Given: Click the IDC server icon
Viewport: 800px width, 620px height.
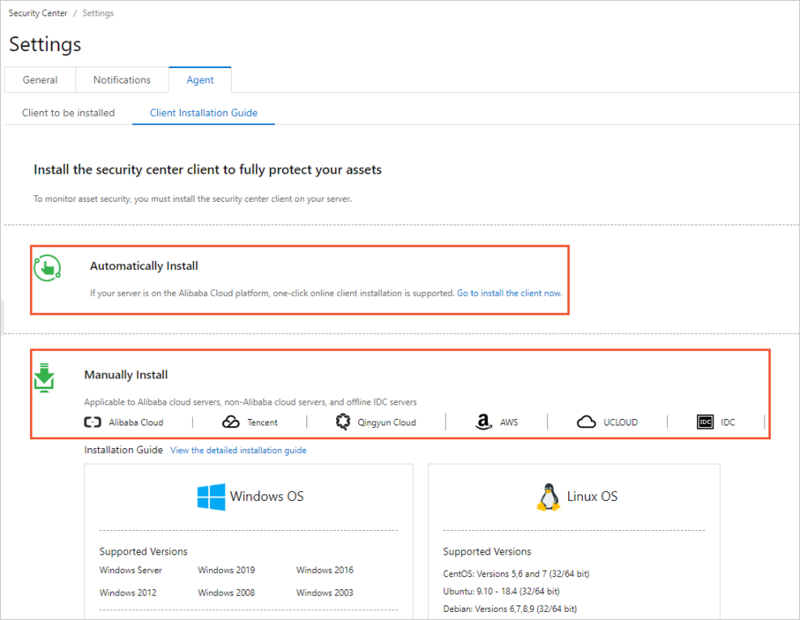Looking at the screenshot, I should point(705,422).
